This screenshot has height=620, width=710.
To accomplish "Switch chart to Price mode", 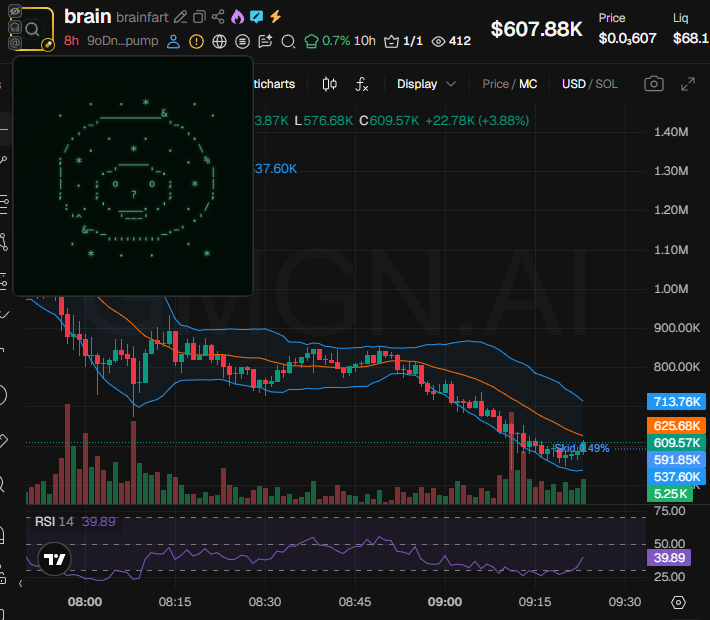I will pos(495,84).
